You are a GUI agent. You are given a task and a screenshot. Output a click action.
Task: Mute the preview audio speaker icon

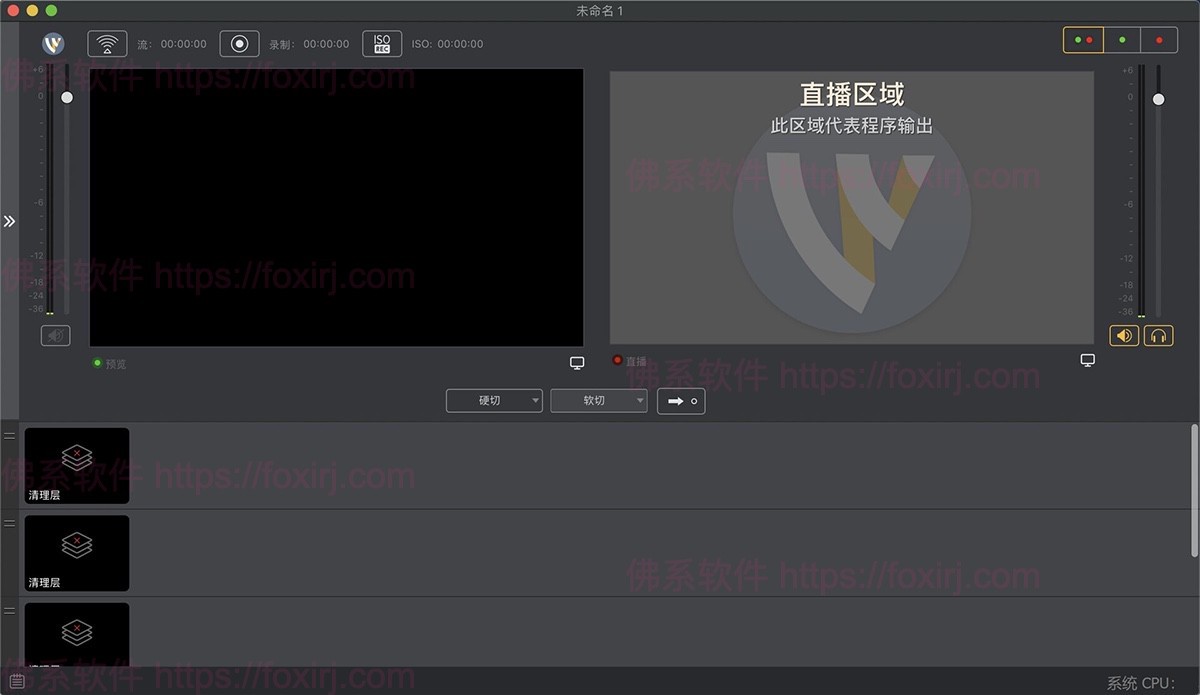pos(55,335)
